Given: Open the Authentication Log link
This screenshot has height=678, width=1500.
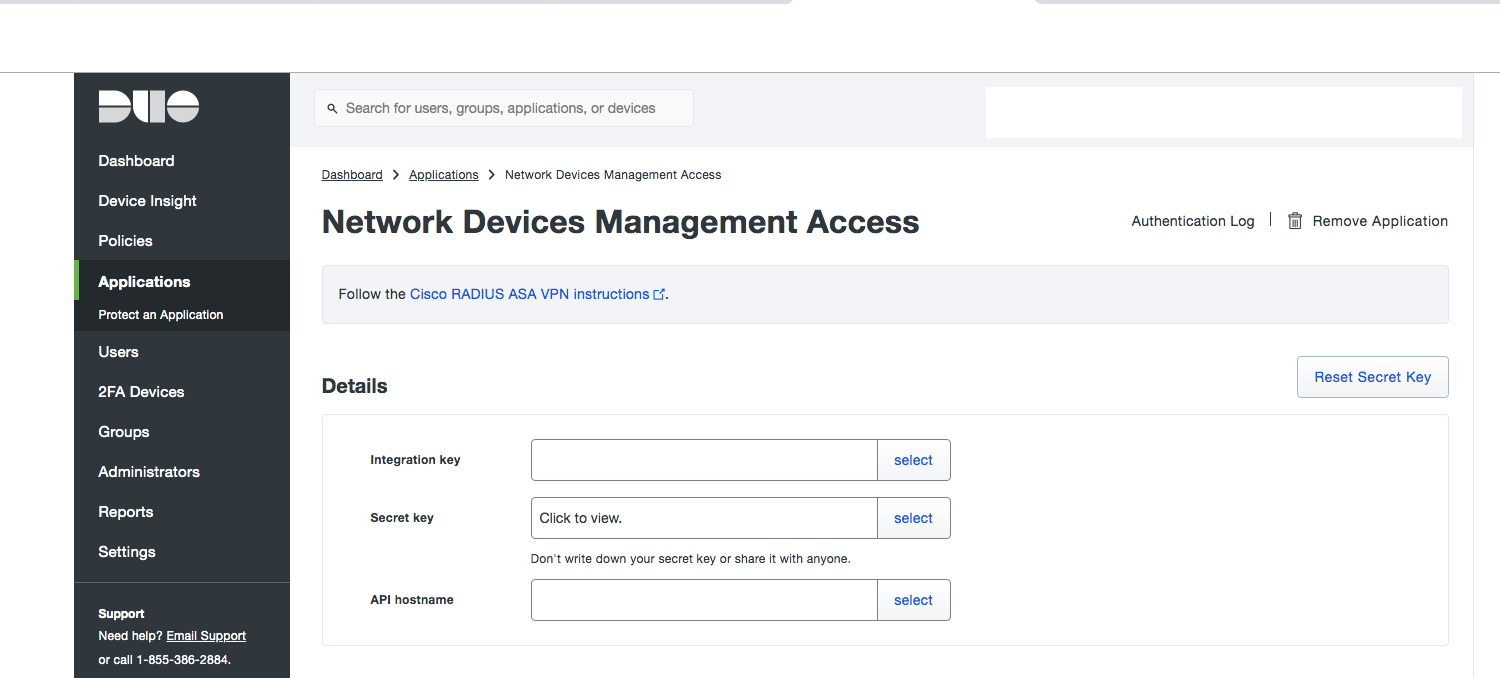Looking at the screenshot, I should (x=1193, y=221).
